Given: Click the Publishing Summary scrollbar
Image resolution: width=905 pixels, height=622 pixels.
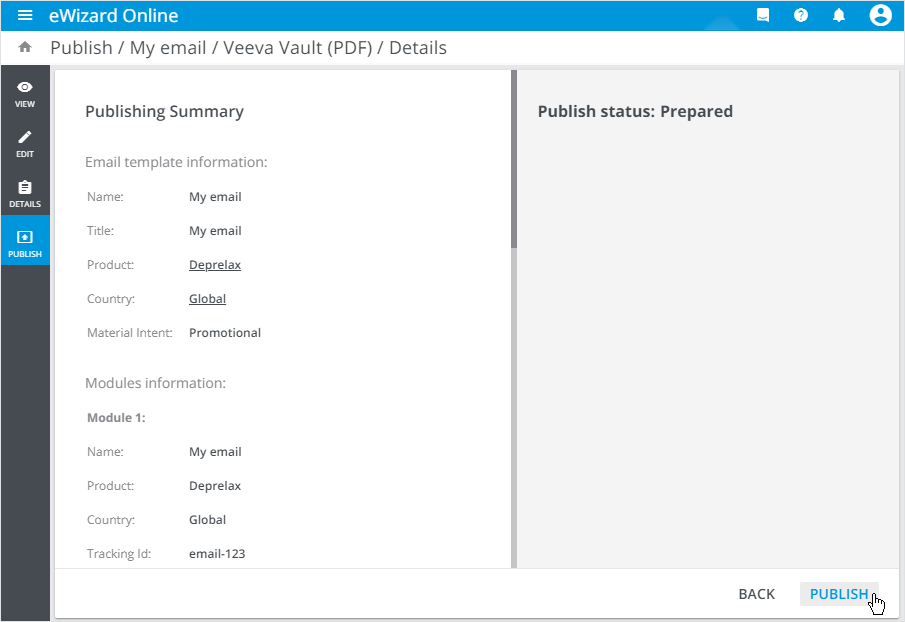Looking at the screenshot, I should (514, 160).
